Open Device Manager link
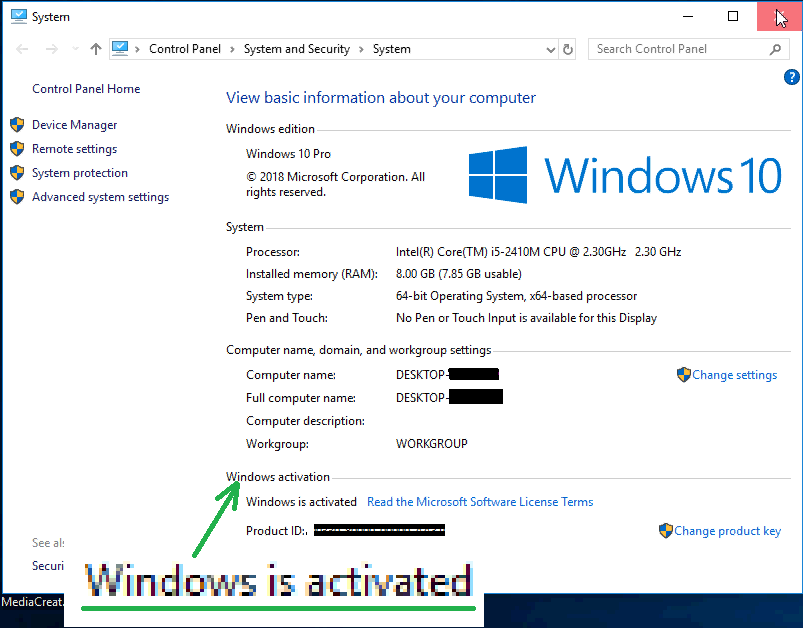The width and height of the screenshot is (803, 628). (74, 125)
